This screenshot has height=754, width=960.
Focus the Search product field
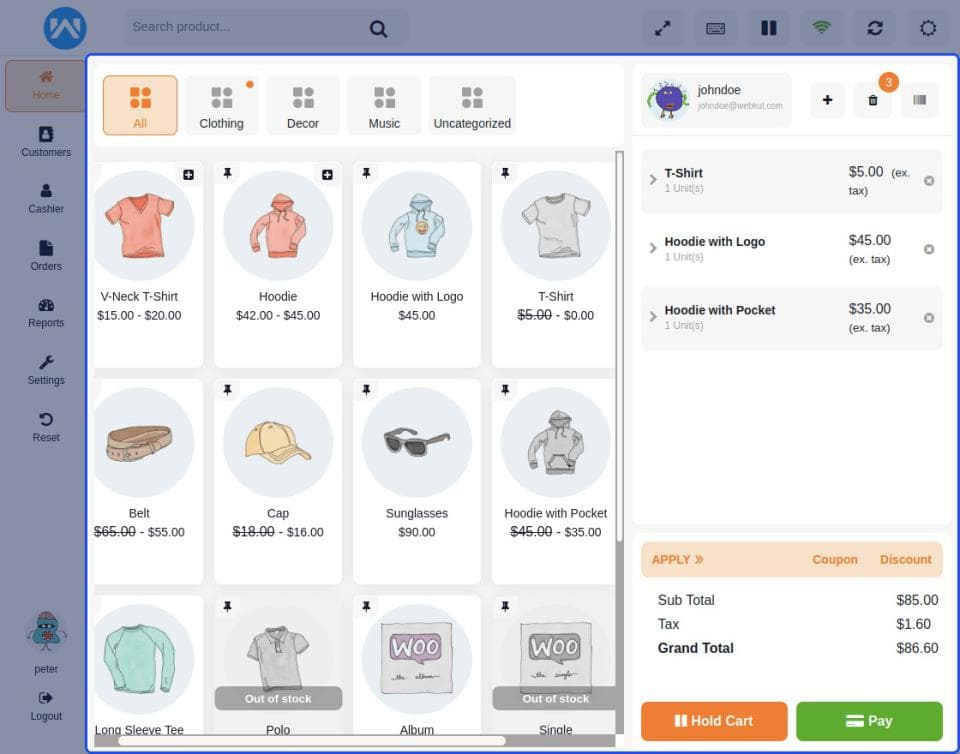point(266,28)
